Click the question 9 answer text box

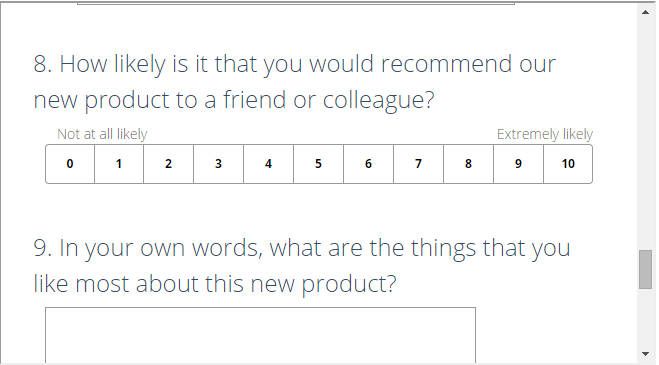pyautogui.click(x=261, y=335)
